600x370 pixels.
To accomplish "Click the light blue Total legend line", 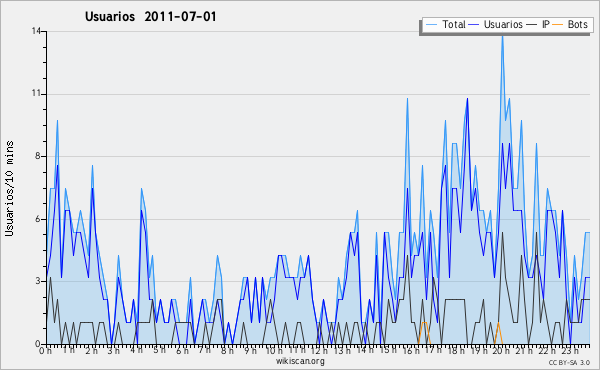I will coord(431,25).
